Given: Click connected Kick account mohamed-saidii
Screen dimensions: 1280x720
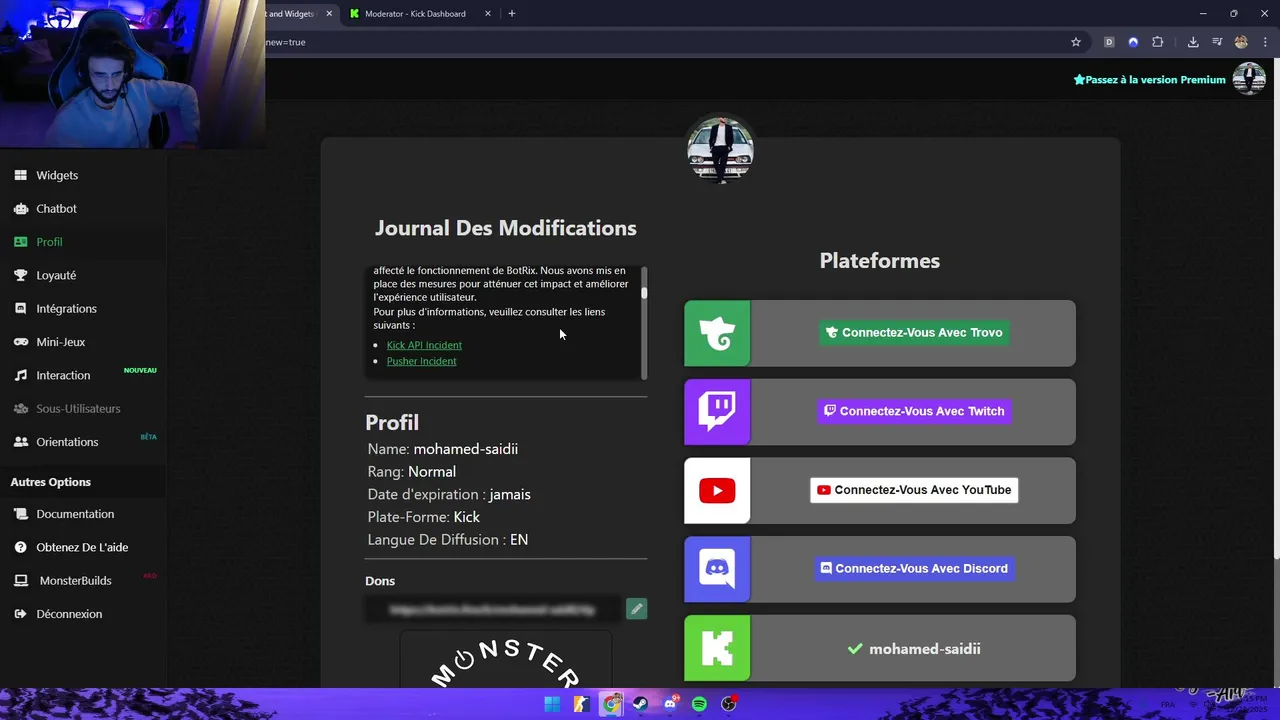Looking at the screenshot, I should pyautogui.click(x=914, y=649).
